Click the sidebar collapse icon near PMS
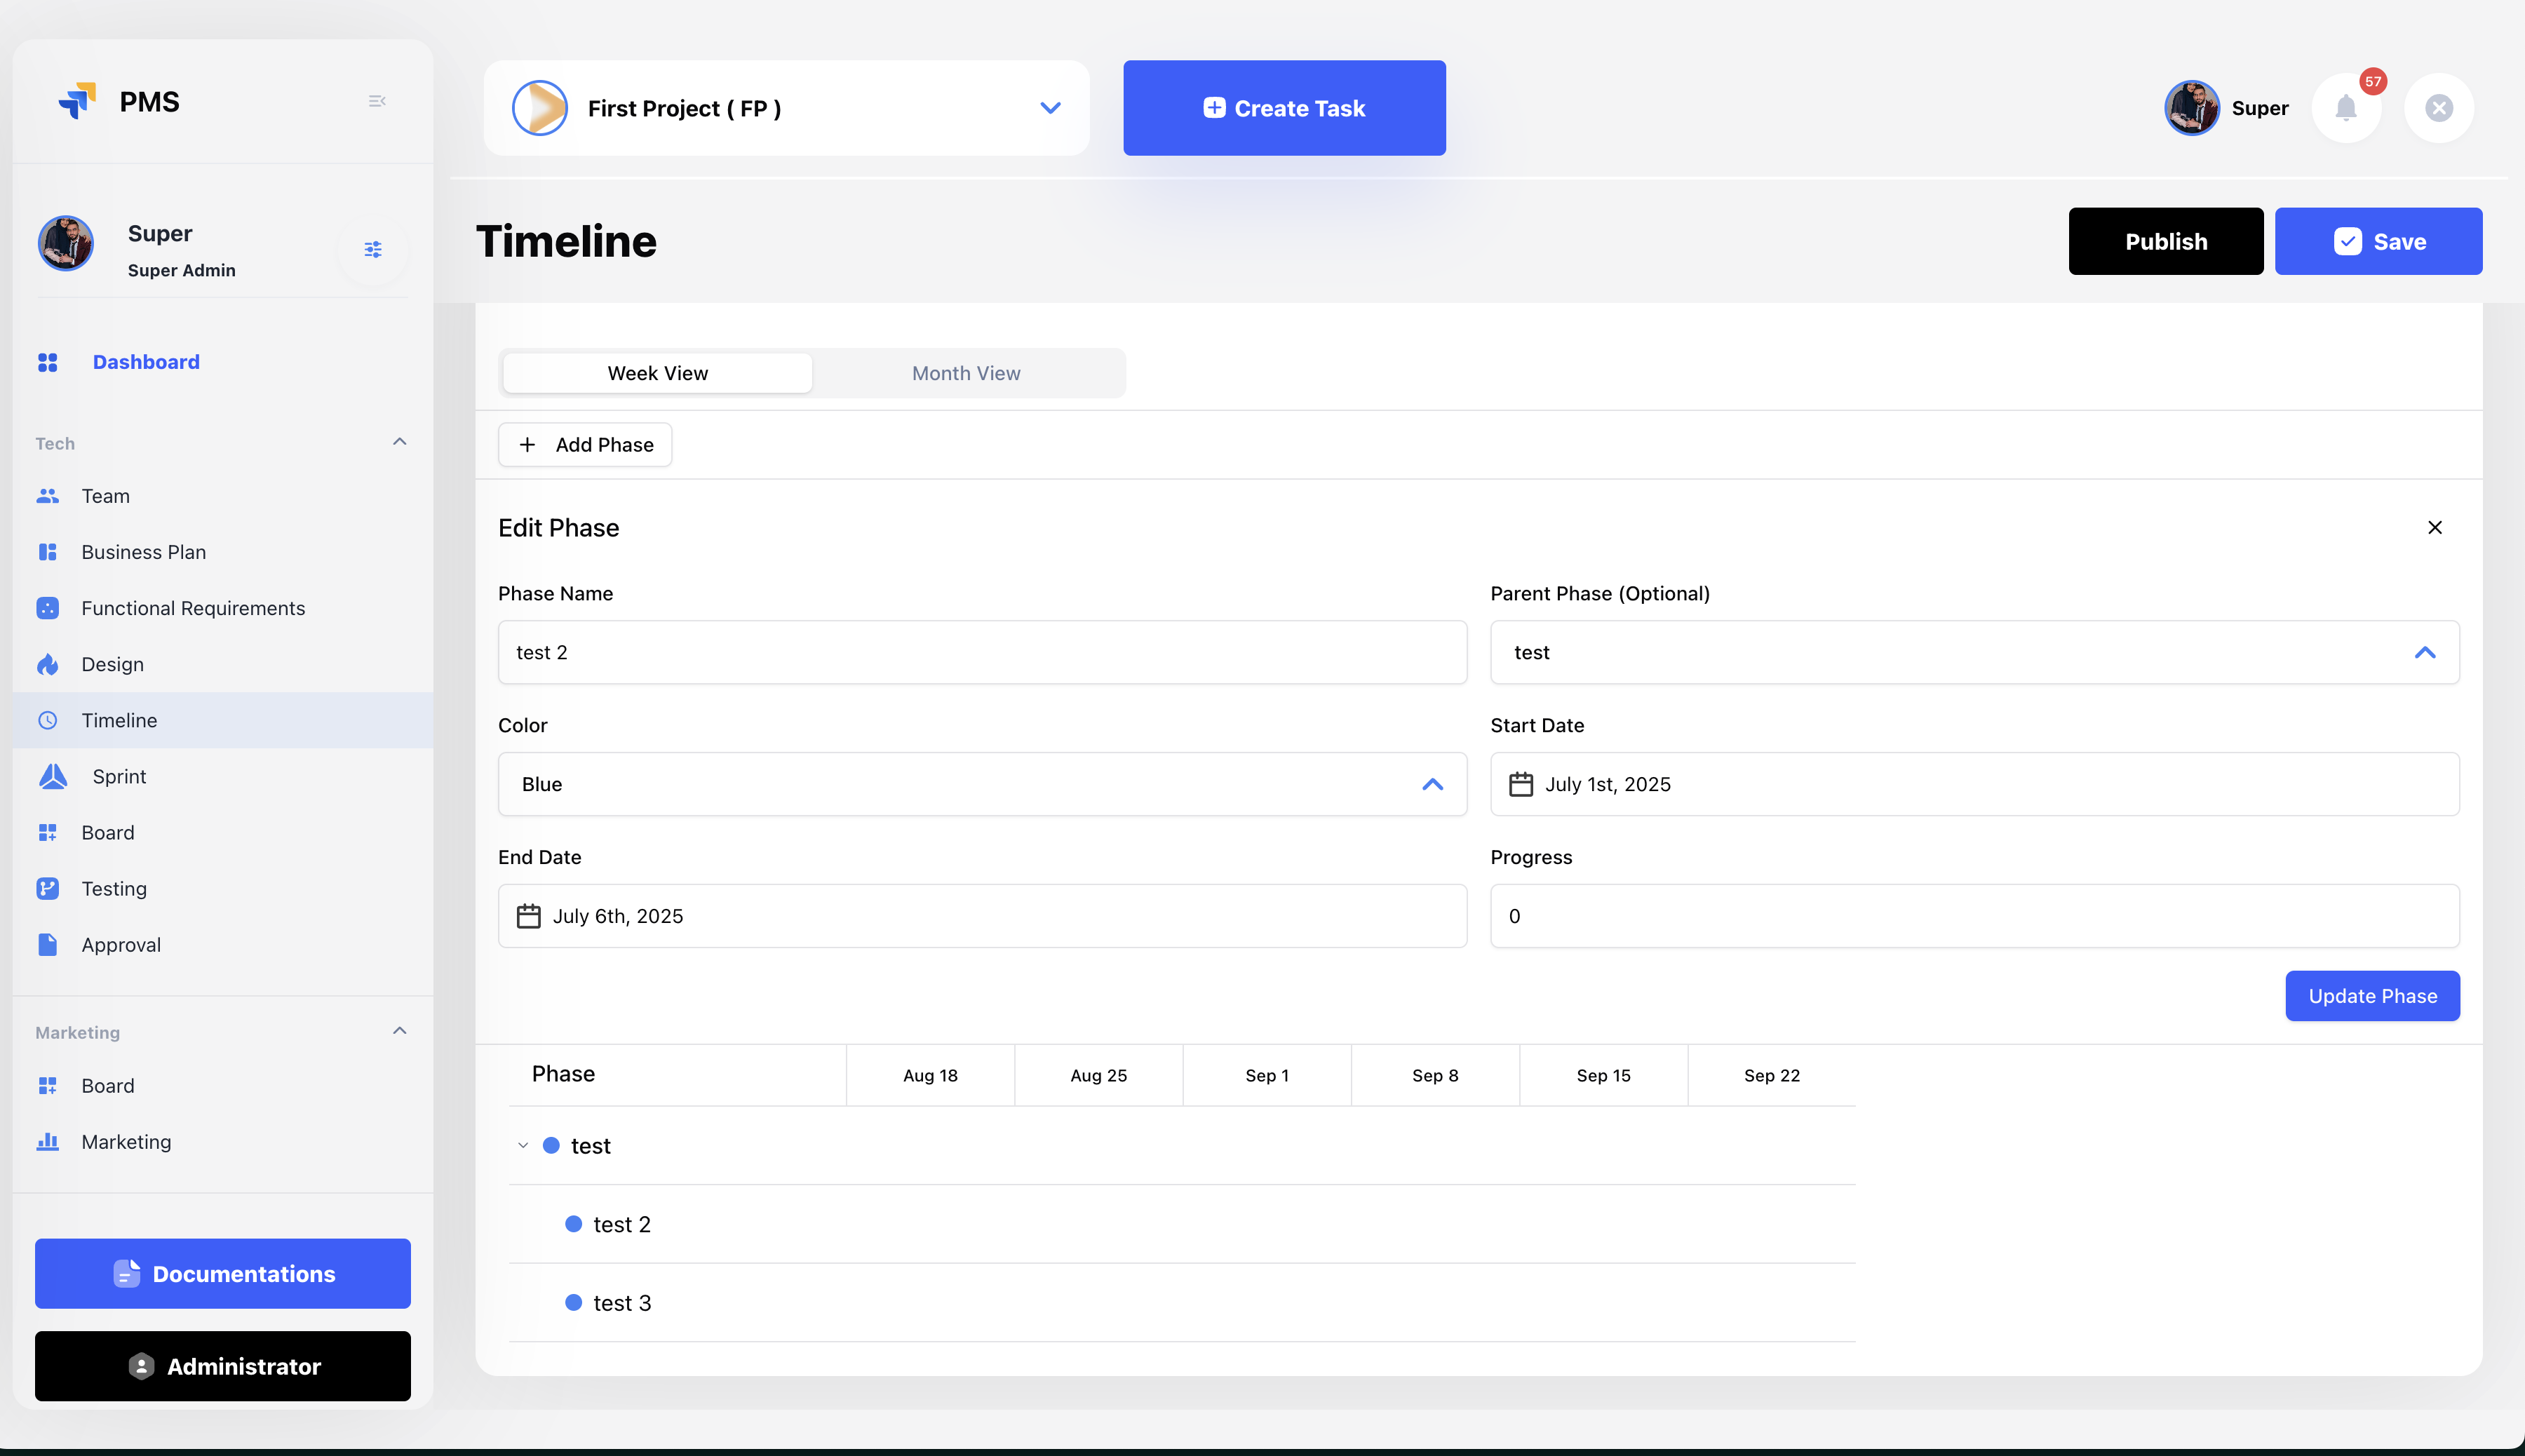Screen dimensions: 2525x1456 [x=377, y=101]
